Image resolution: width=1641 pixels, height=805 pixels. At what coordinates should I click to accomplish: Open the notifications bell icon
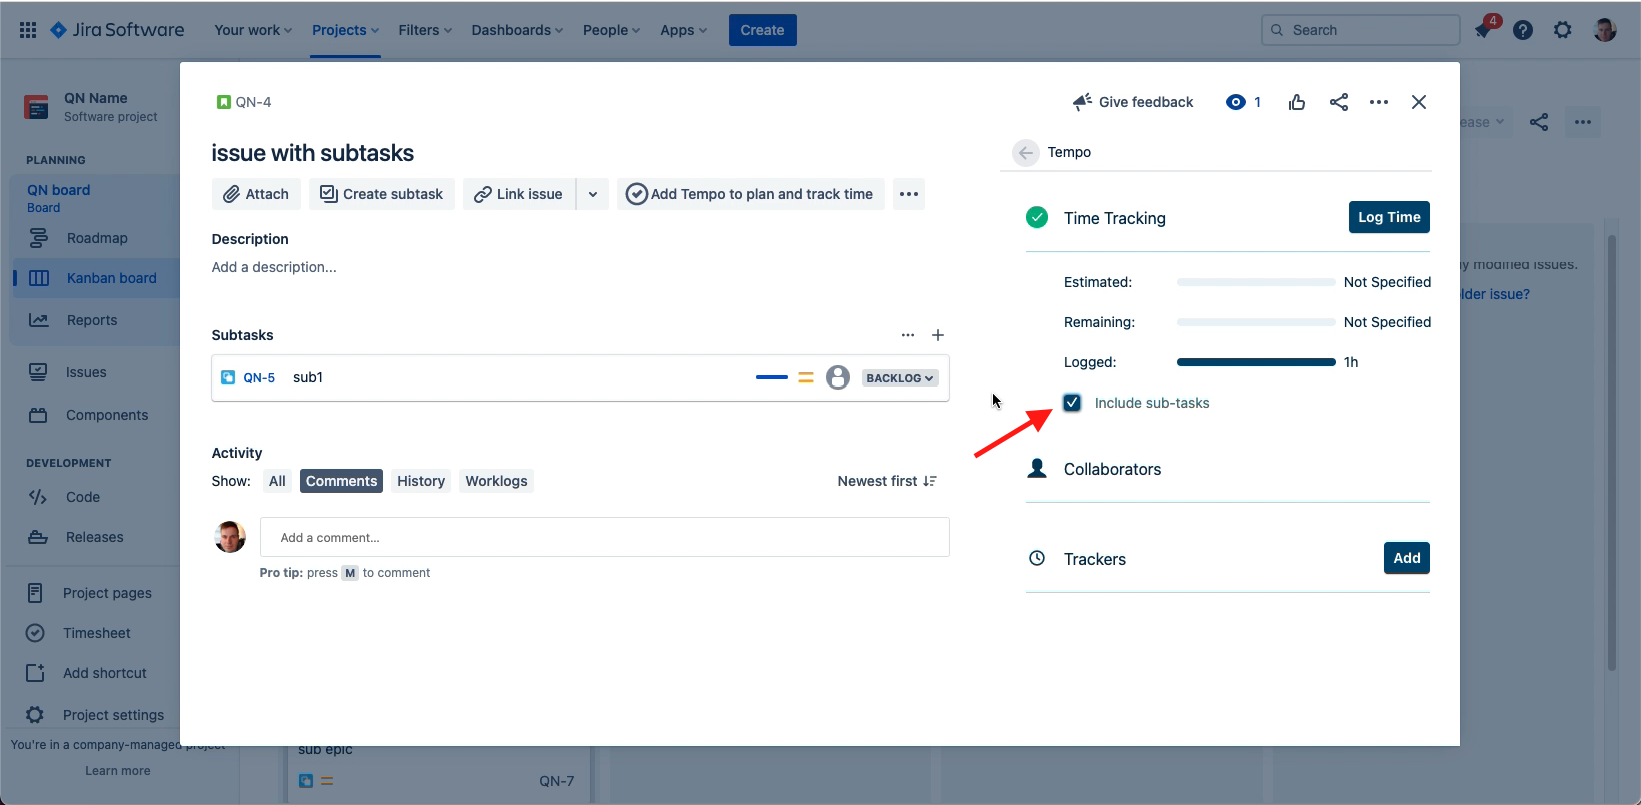click(1483, 30)
